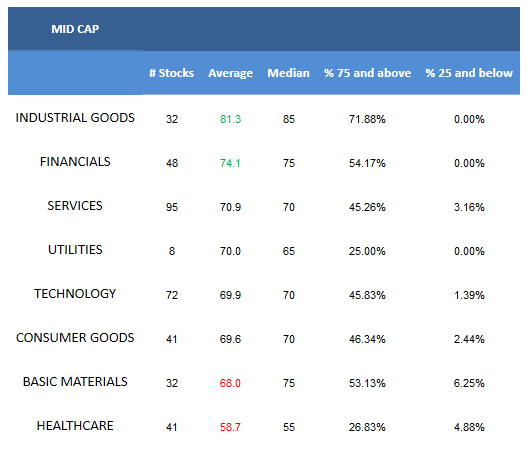527x452 pixels.
Task: Click the % 75 and above header
Action: pyautogui.click(x=367, y=73)
